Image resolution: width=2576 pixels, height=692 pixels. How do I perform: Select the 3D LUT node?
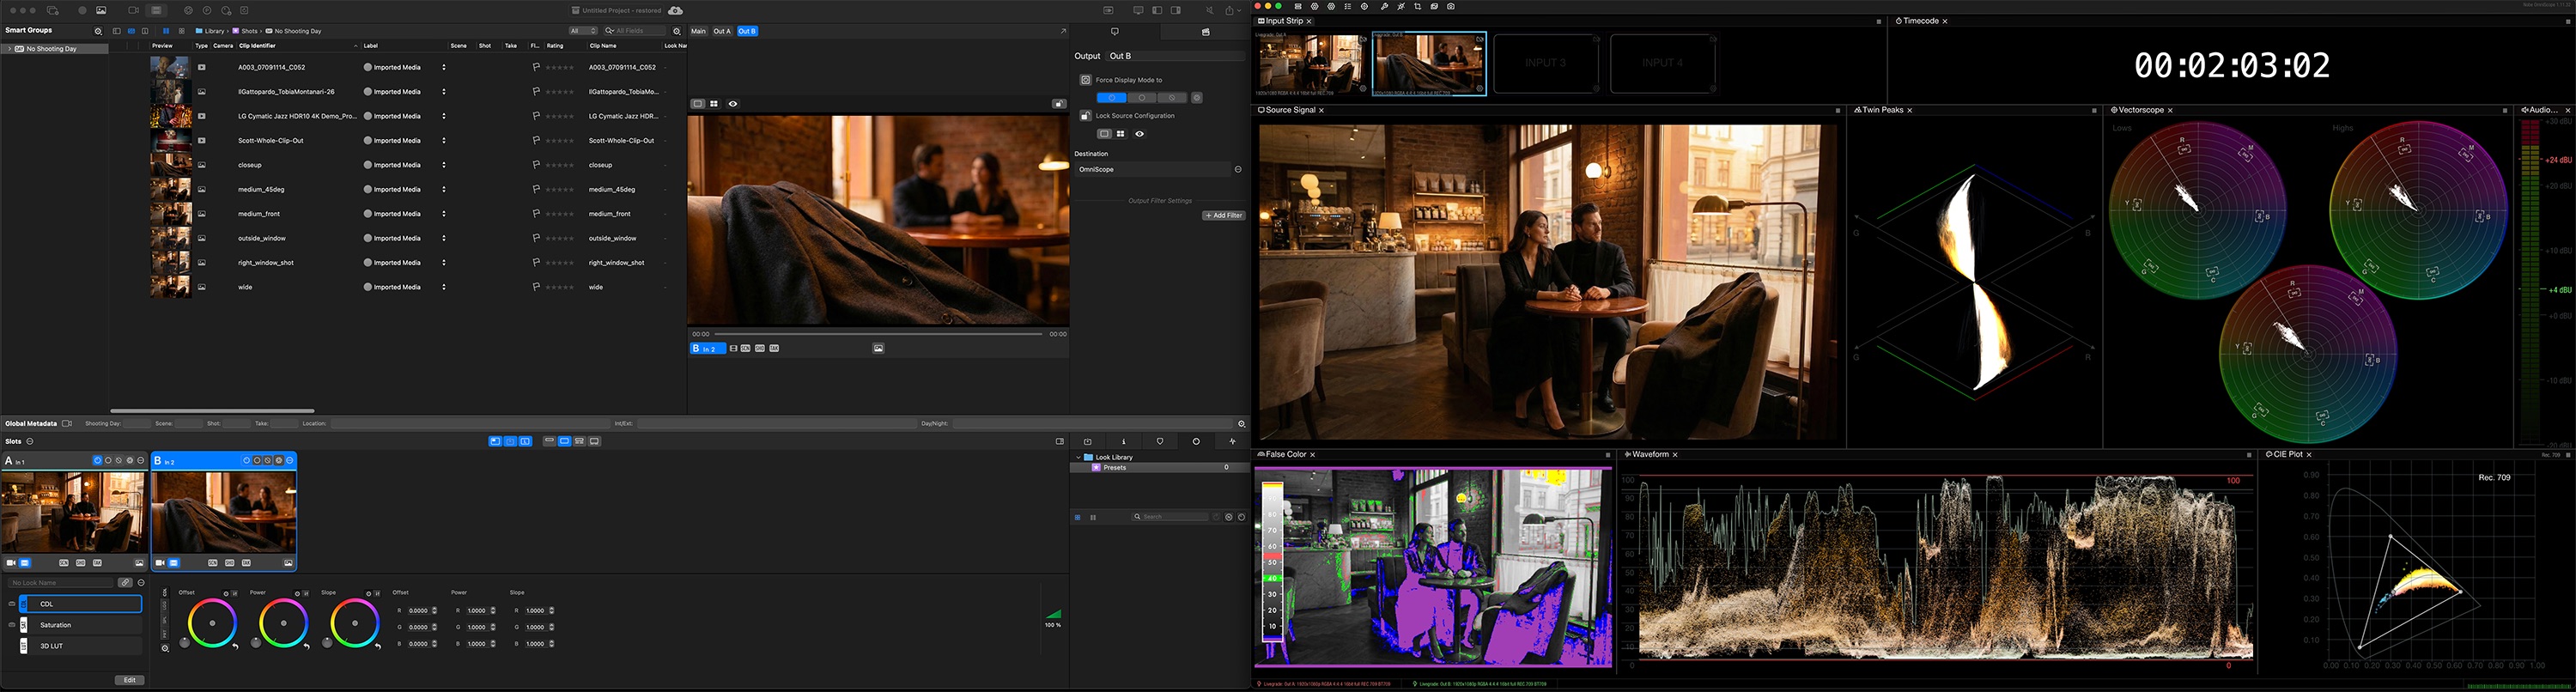pyautogui.click(x=80, y=646)
